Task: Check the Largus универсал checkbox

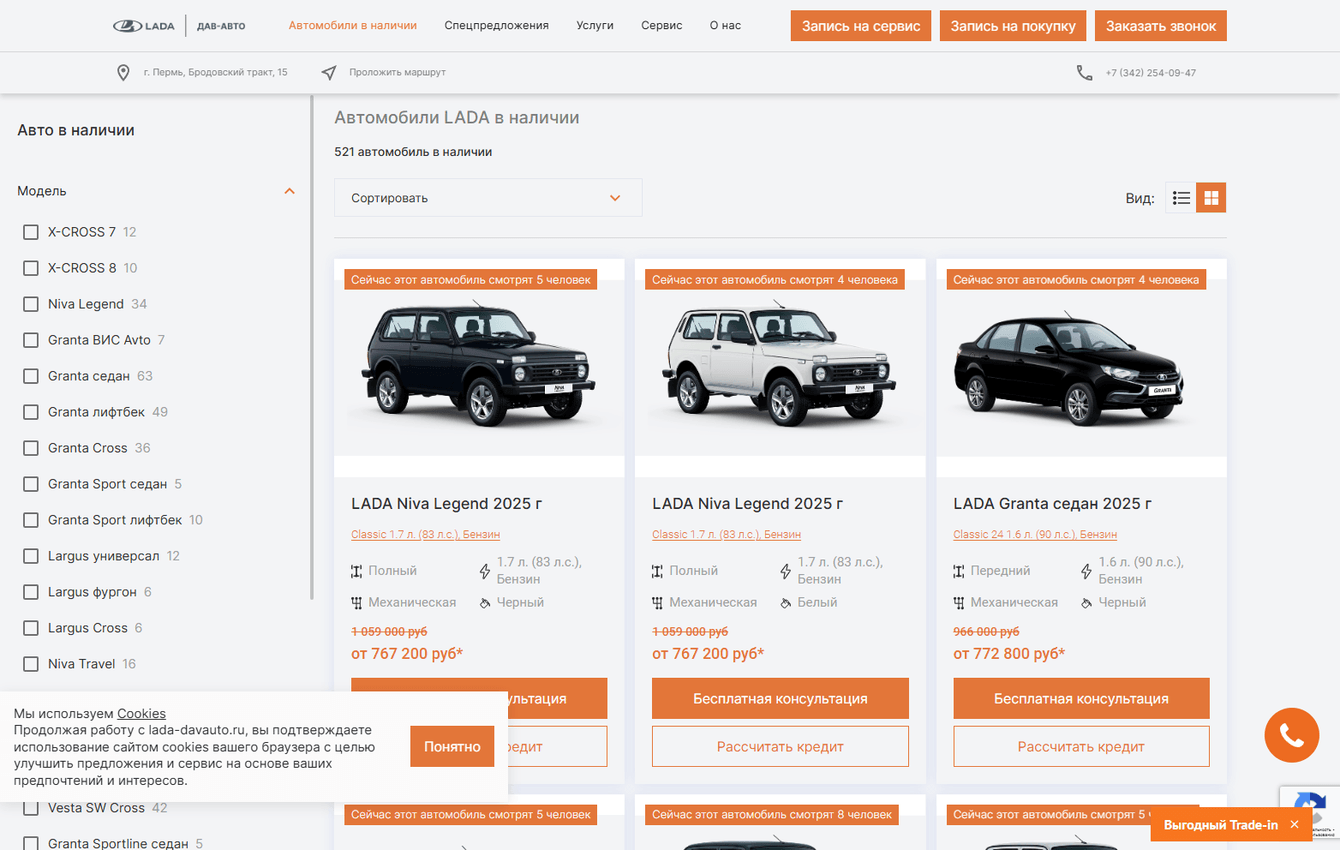Action: coord(31,556)
